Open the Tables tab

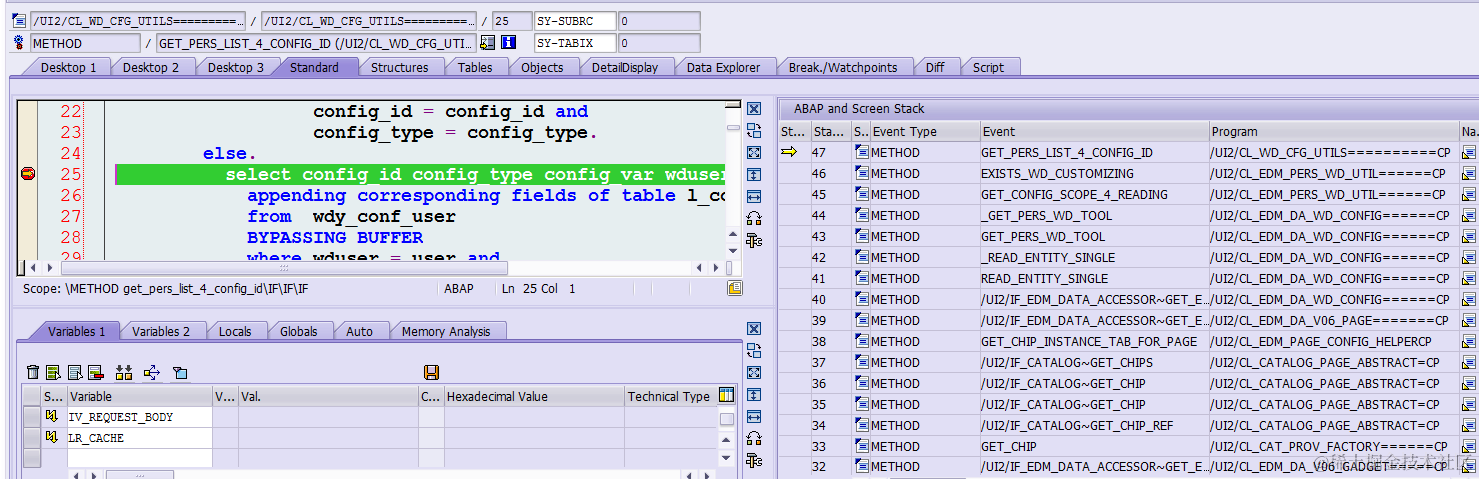click(475, 67)
